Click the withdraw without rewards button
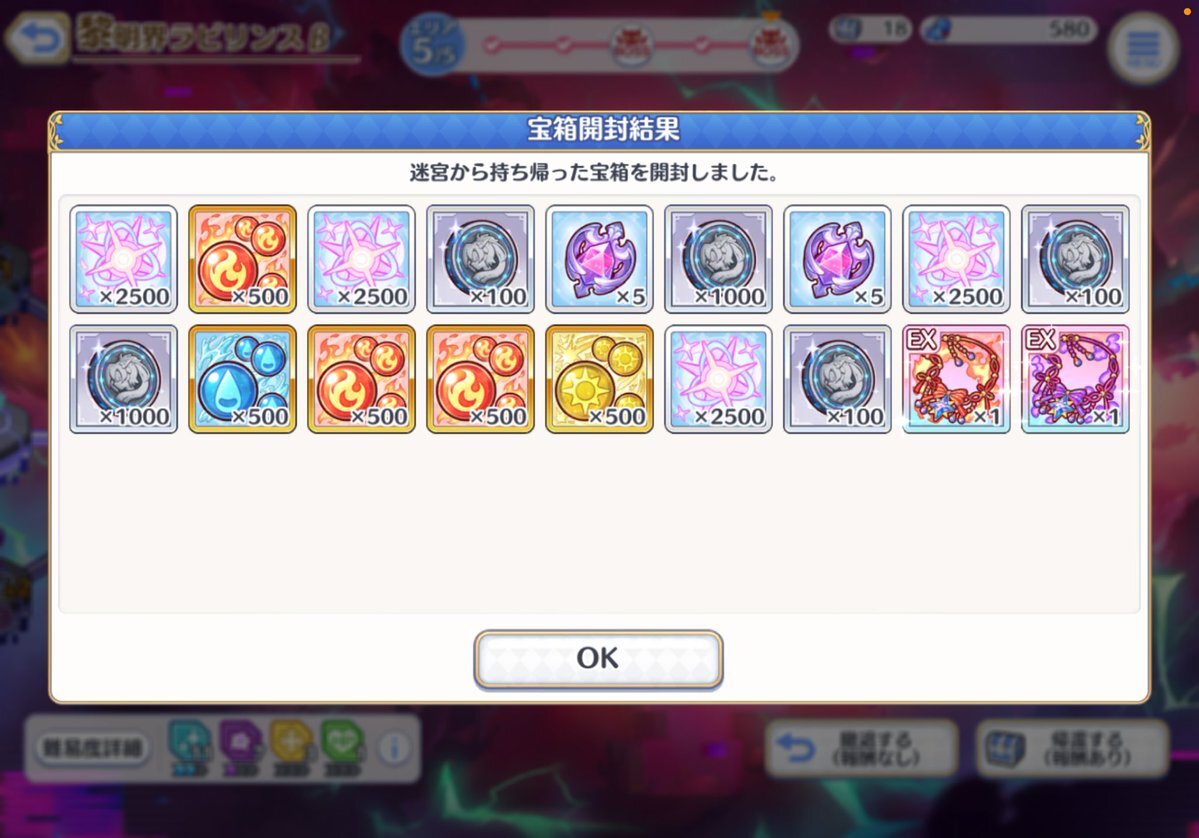The width and height of the screenshot is (1199, 838). coord(861,749)
